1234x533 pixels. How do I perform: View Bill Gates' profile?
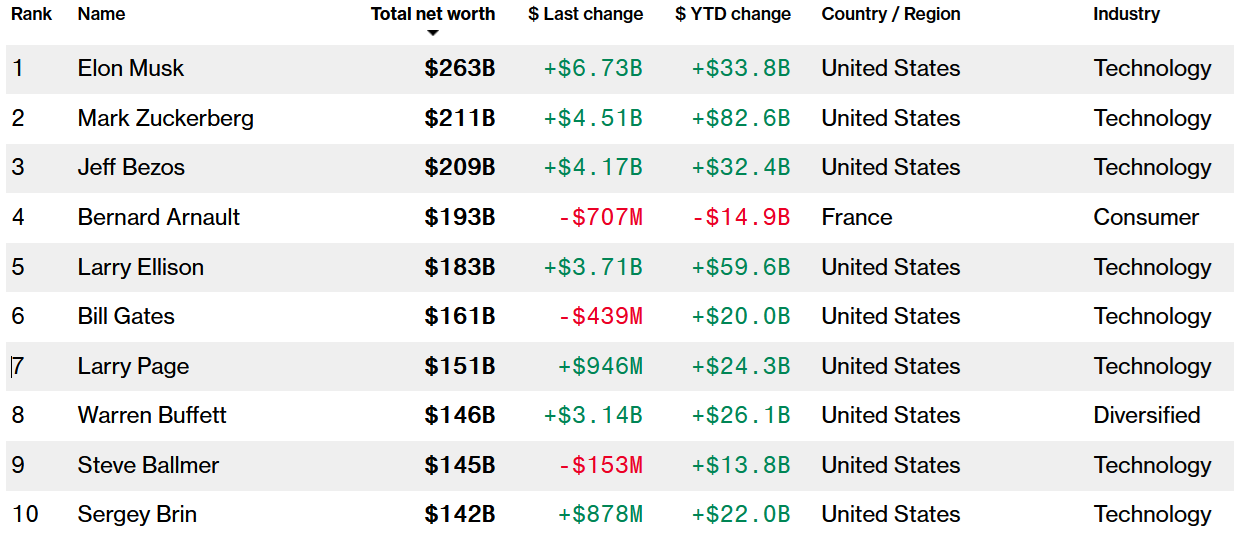tap(126, 316)
